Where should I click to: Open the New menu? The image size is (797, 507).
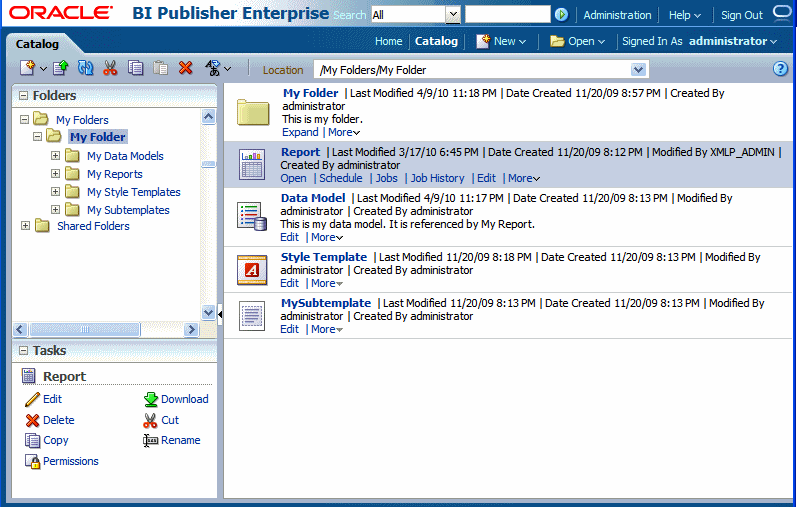click(x=501, y=41)
